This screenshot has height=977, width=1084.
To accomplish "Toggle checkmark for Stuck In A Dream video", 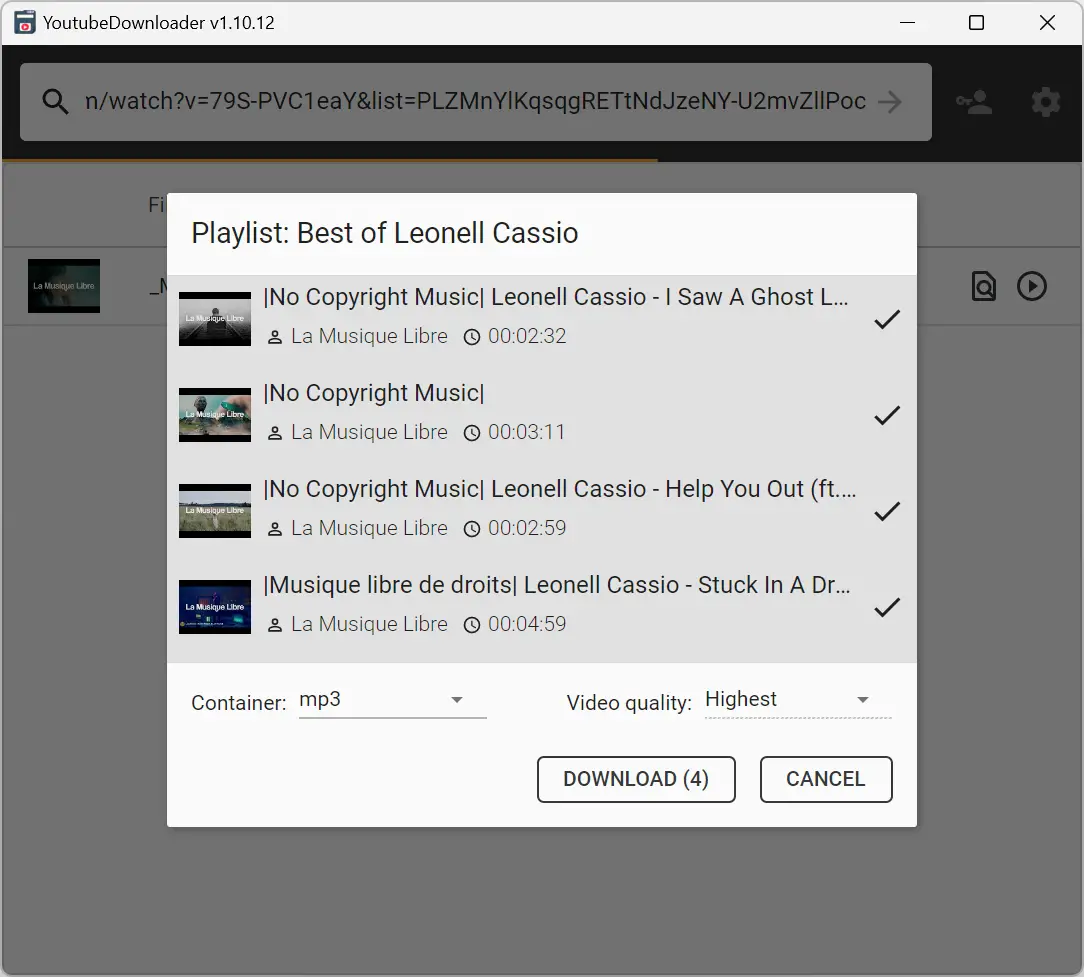I will [x=887, y=608].
